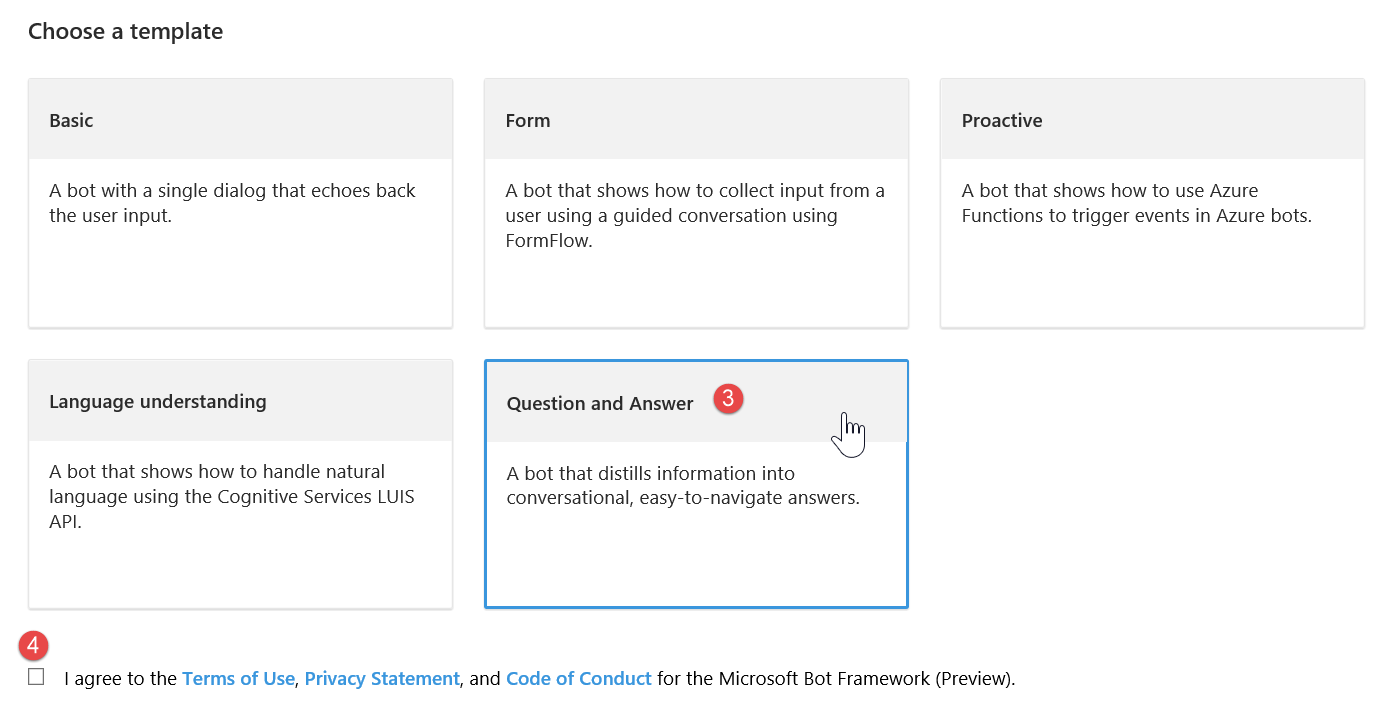
Task: Check the agreement checkbox
Action: tap(37, 677)
